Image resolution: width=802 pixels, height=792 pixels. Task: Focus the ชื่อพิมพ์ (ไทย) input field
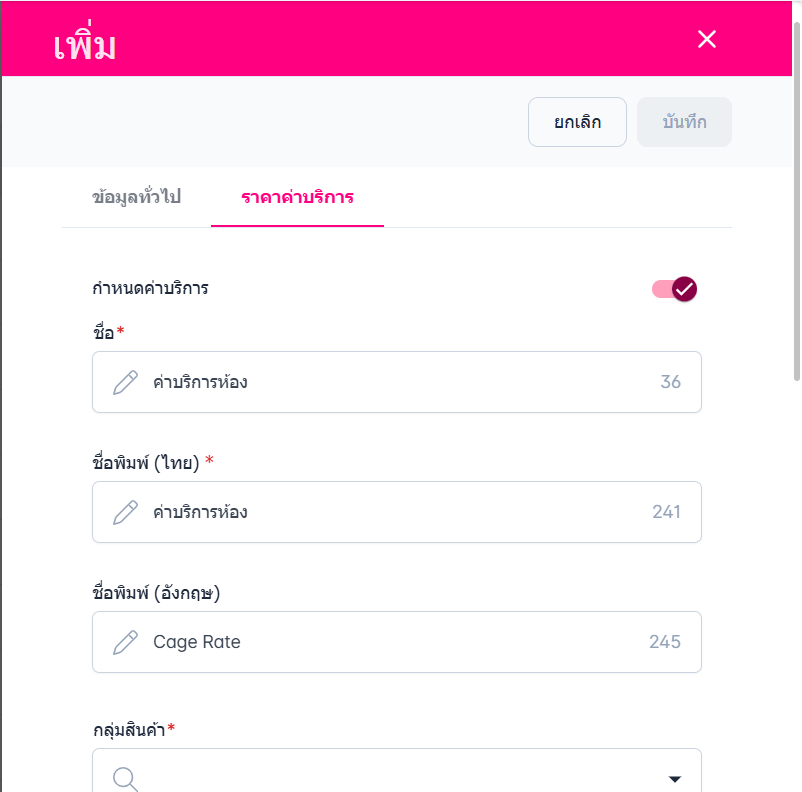pyautogui.click(x=400, y=512)
